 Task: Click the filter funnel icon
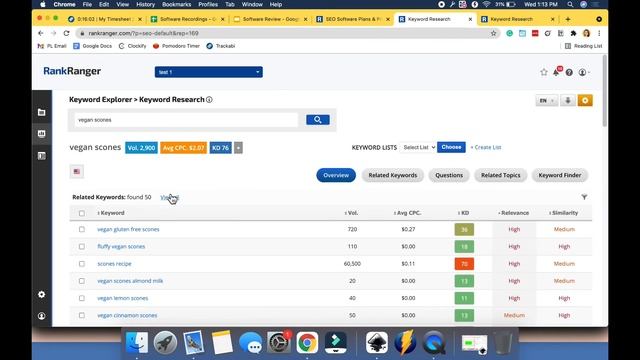[x=584, y=197]
